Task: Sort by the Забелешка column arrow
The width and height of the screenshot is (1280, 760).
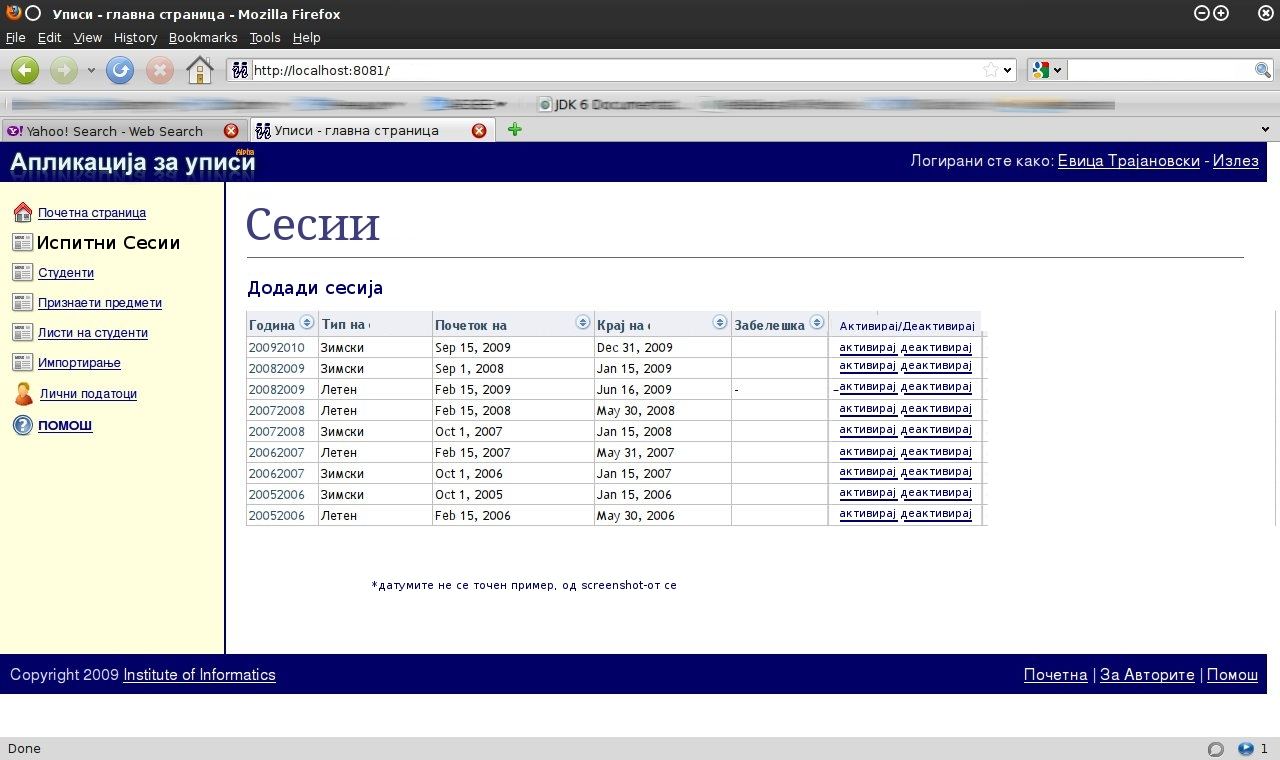Action: point(816,322)
